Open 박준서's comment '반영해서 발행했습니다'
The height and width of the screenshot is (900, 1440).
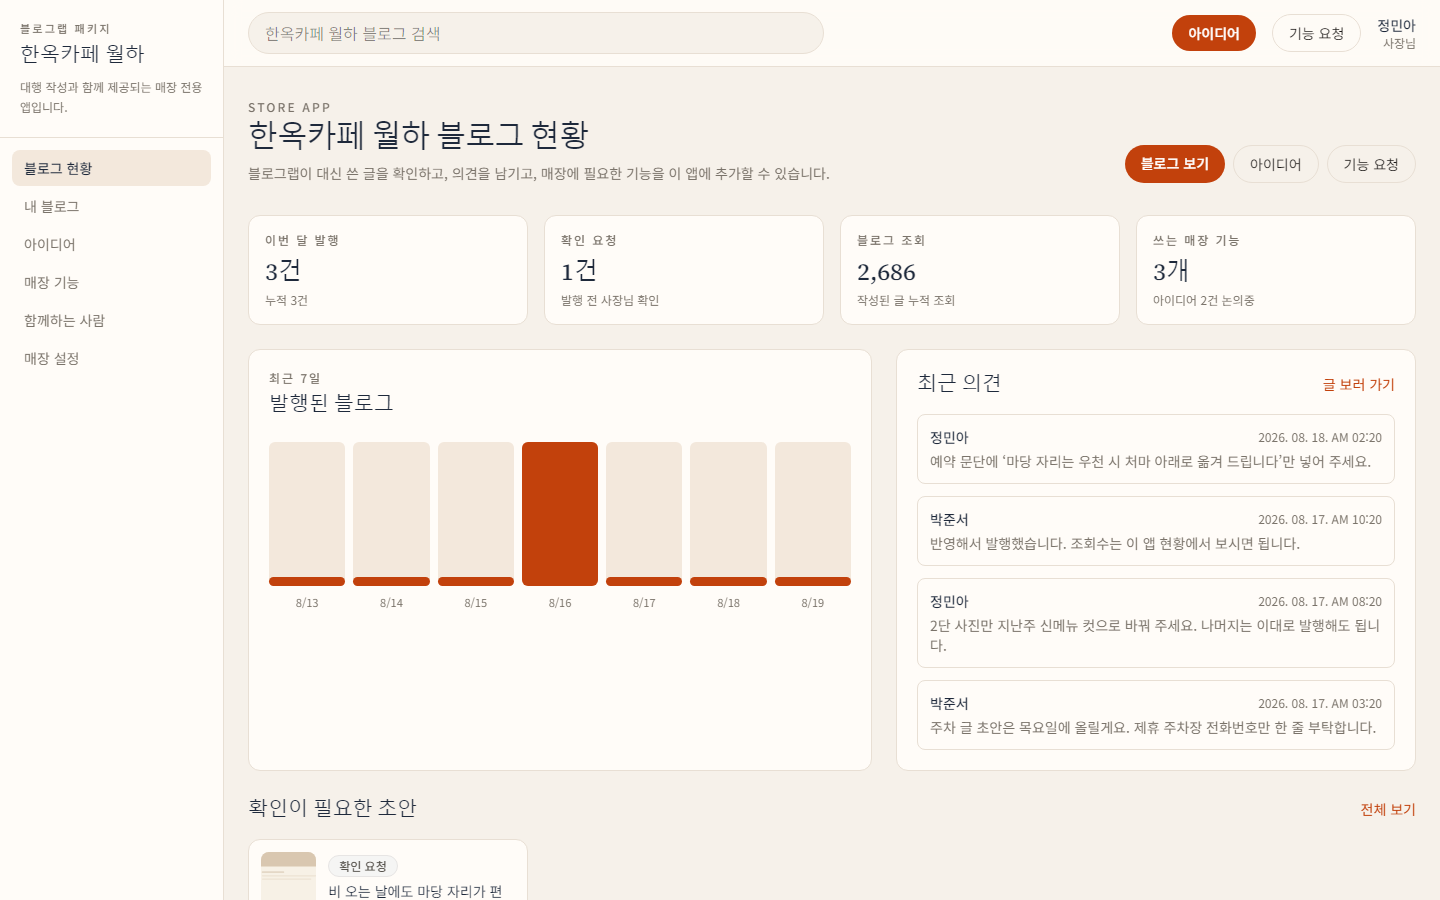1156,531
